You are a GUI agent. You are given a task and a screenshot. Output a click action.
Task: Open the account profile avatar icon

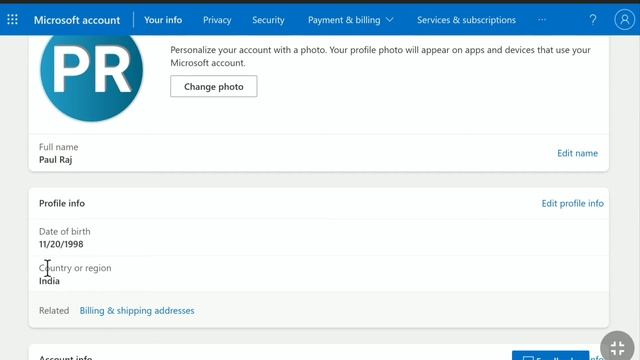(x=624, y=20)
